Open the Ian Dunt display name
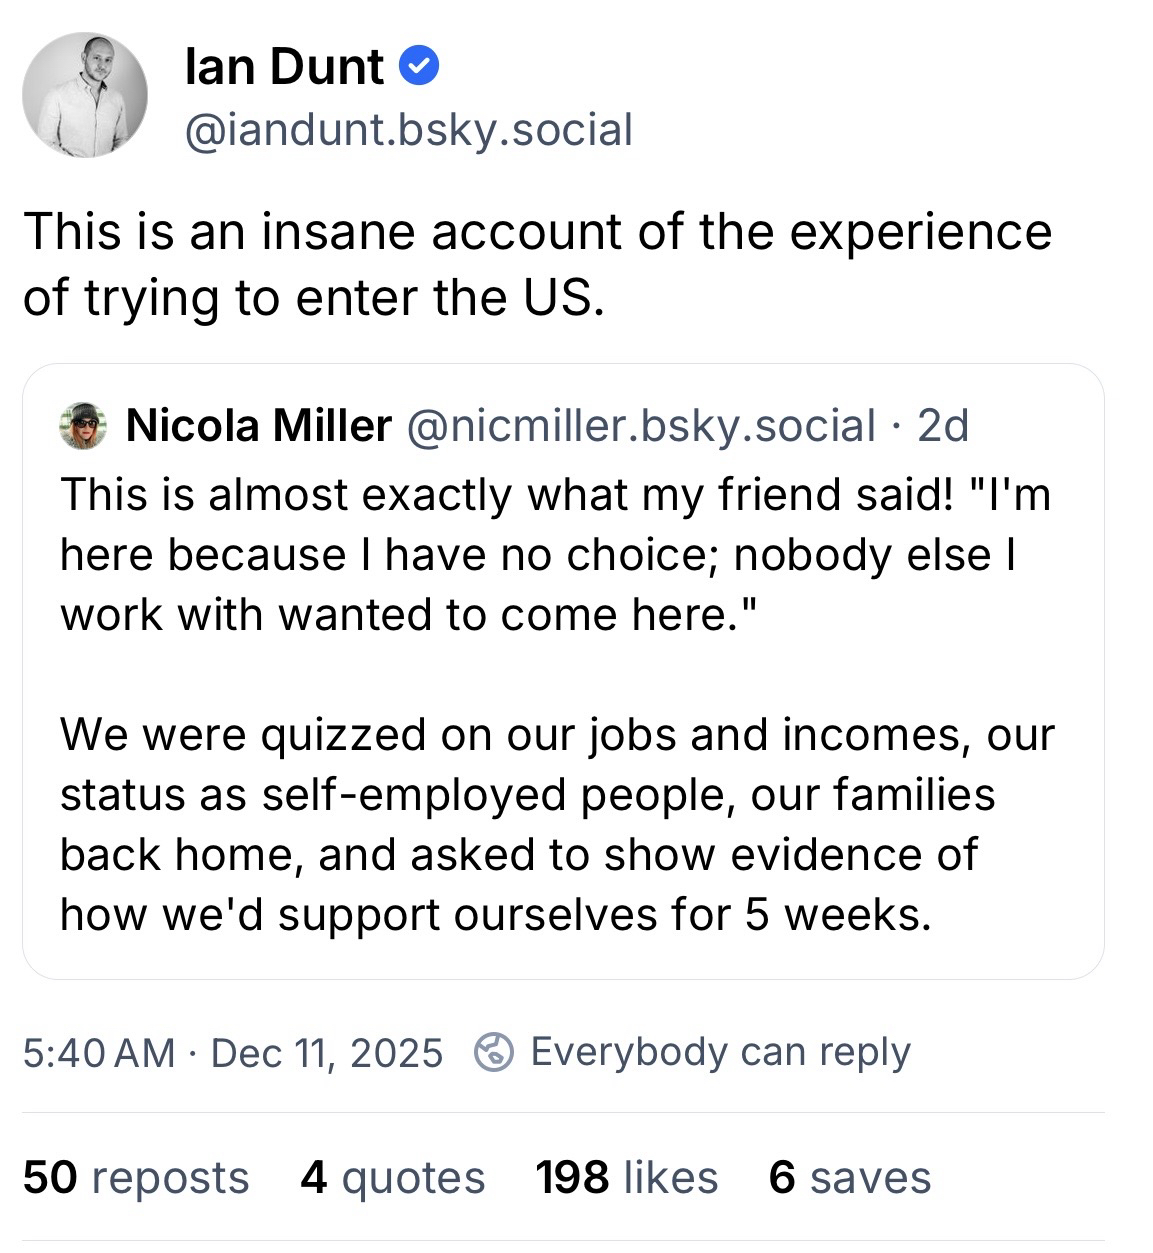The image size is (1153, 1253). pos(284,67)
